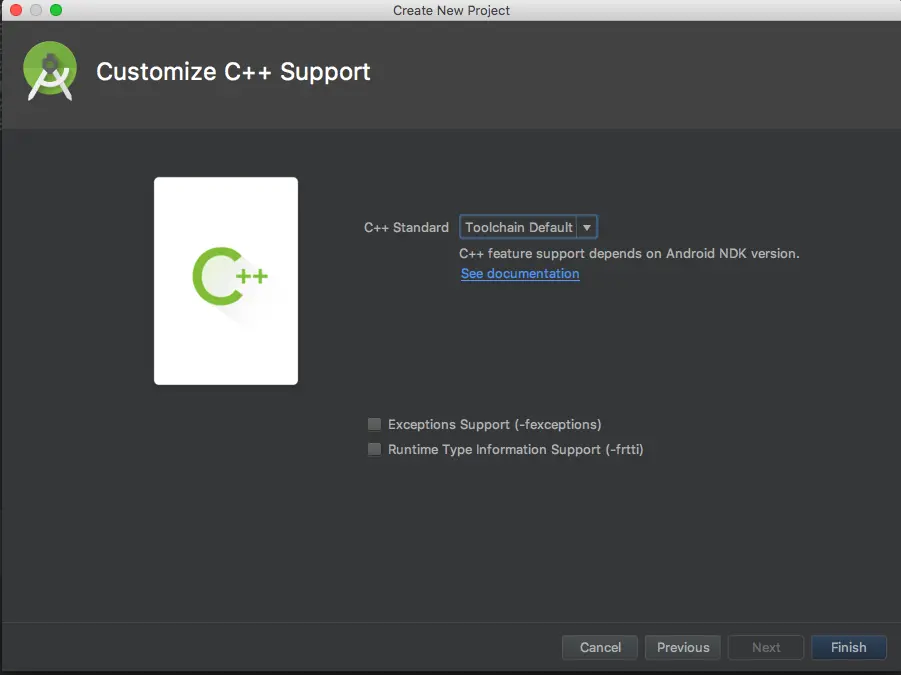Click the Cancel button

click(x=600, y=647)
